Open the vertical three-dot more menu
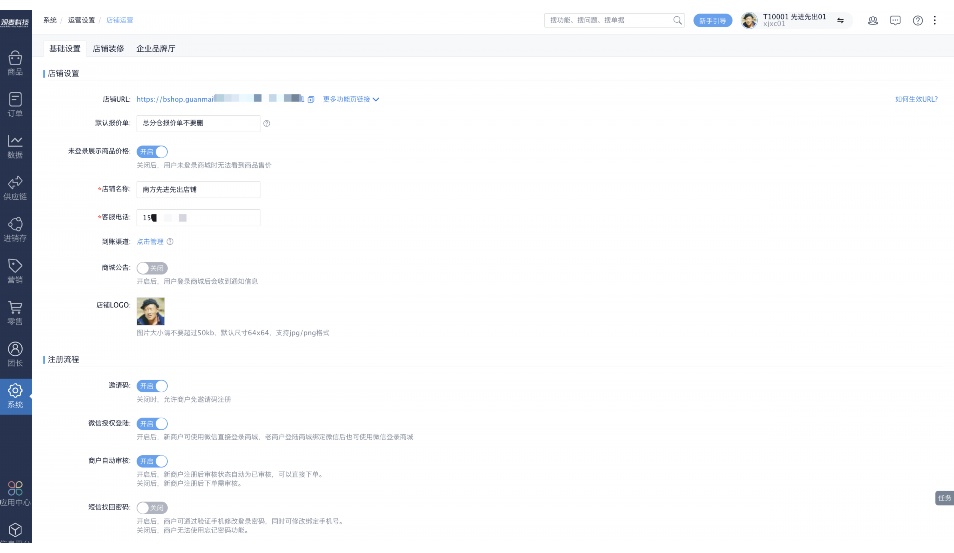 pos(935,20)
